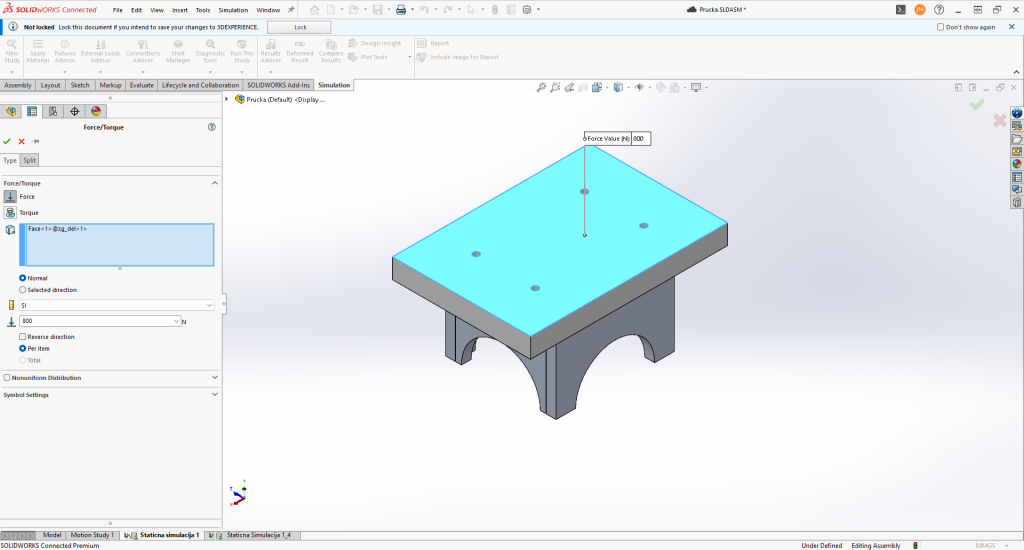The width and height of the screenshot is (1024, 550).
Task: Switch to Evaluate ribbon tab
Action: point(142,86)
